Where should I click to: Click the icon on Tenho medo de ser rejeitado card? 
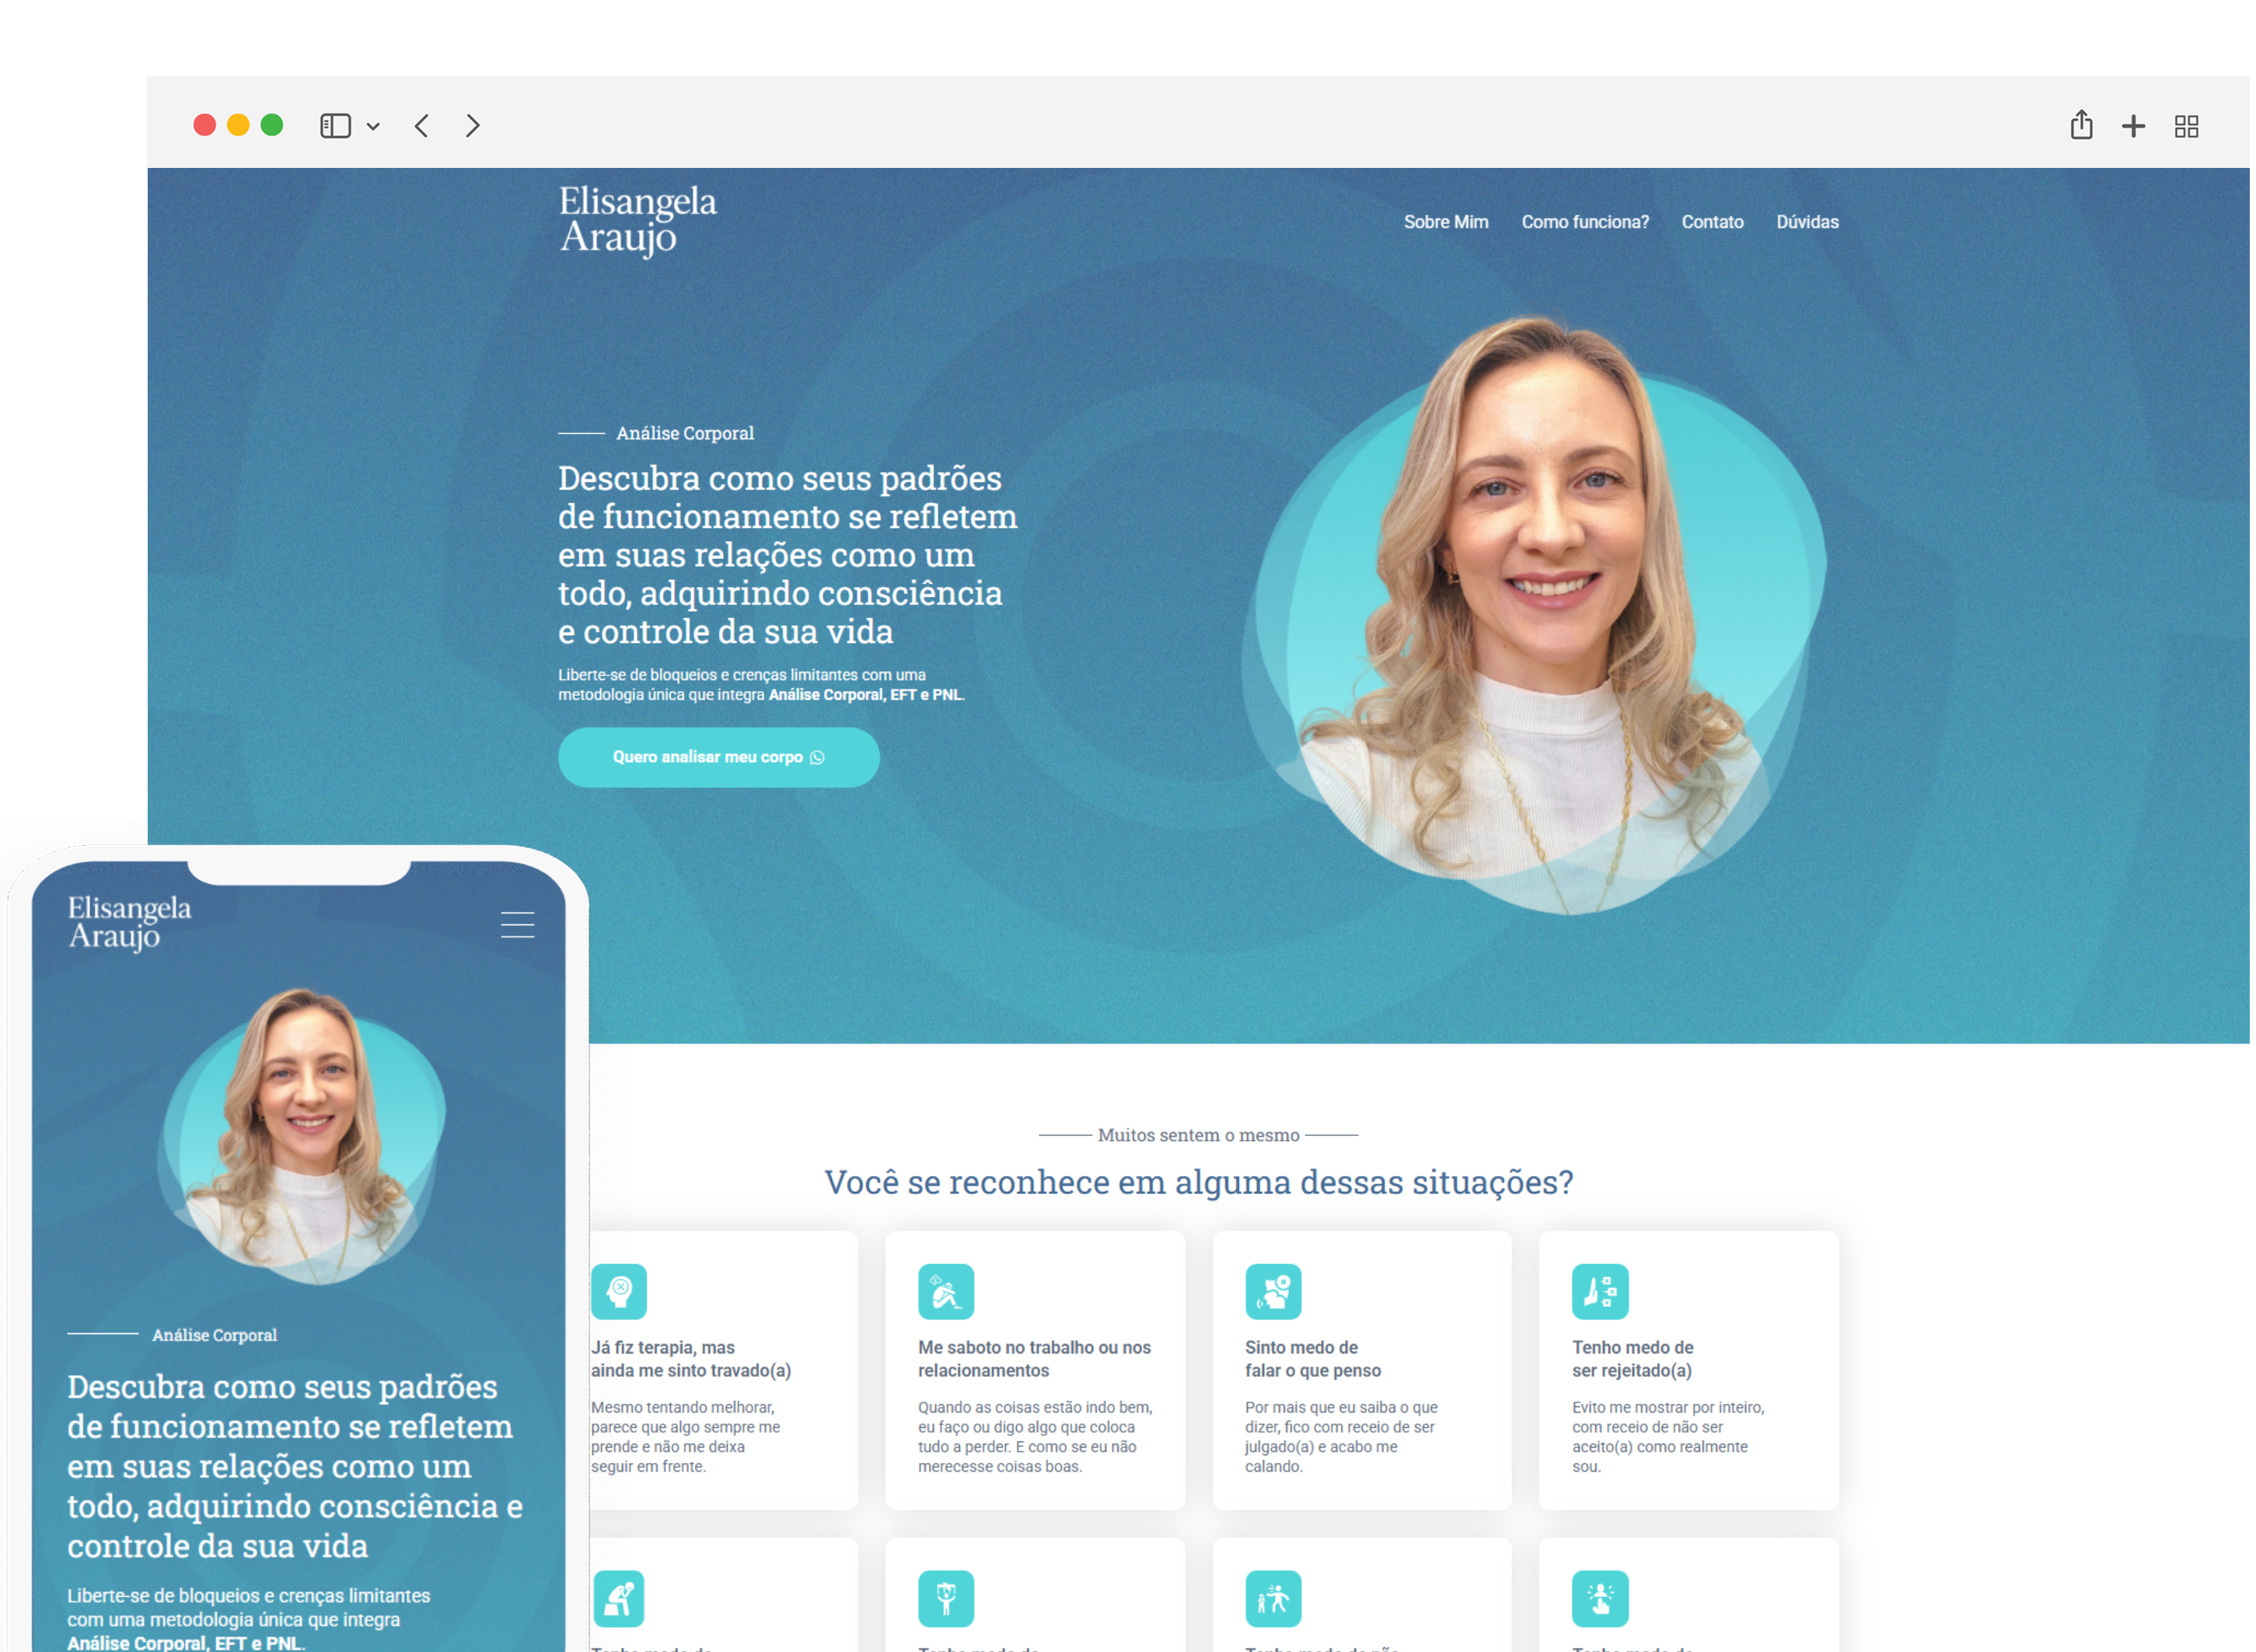1599,1291
